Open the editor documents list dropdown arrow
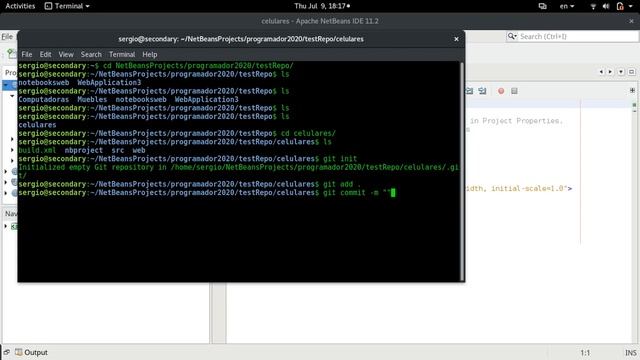The height and width of the screenshot is (360, 640). pyautogui.click(x=621, y=72)
